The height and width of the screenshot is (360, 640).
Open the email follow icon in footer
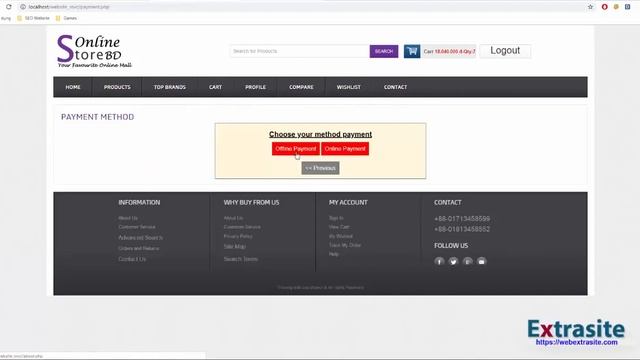coord(482,261)
